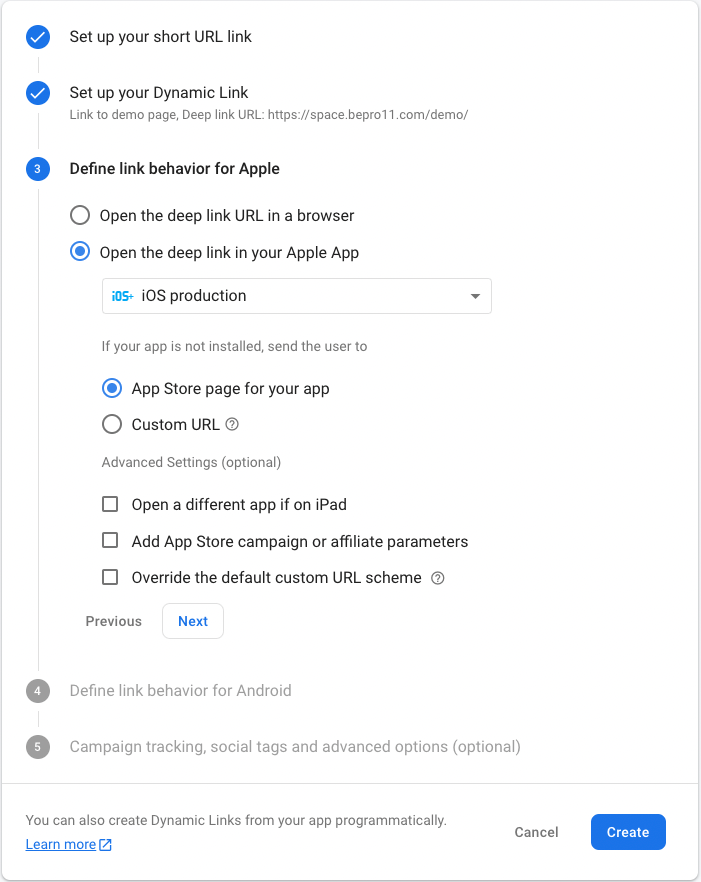Open the Learn more link
Image resolution: width=701 pixels, height=882 pixels.
pyautogui.click(x=61, y=845)
